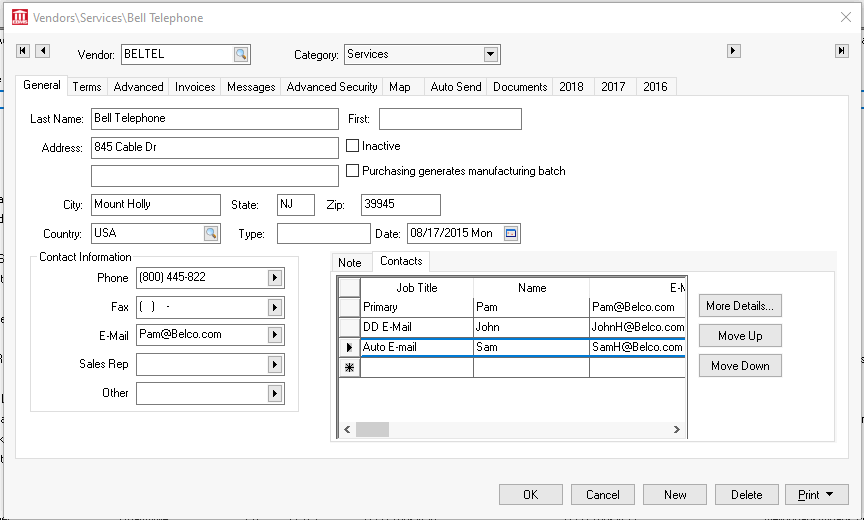Open the Phone field arrow menu
The height and width of the screenshot is (520, 864).
[274, 278]
